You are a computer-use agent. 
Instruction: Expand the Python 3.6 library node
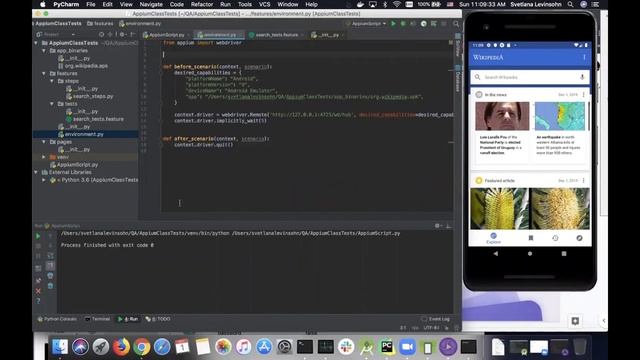pyautogui.click(x=44, y=180)
